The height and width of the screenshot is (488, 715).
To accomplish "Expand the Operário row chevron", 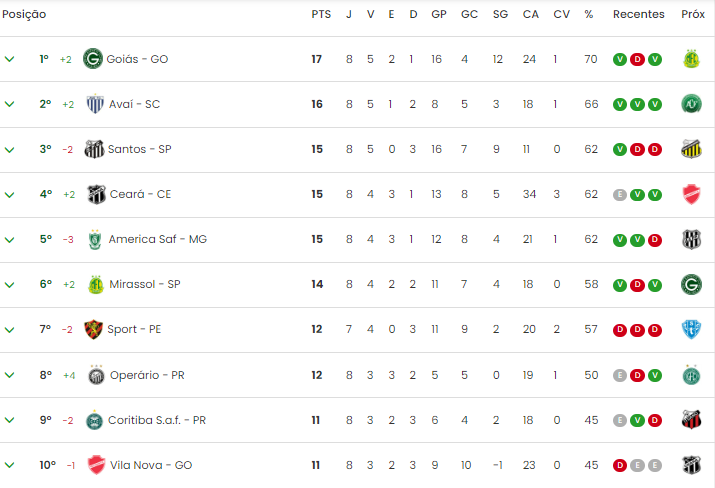I will coord(9,375).
